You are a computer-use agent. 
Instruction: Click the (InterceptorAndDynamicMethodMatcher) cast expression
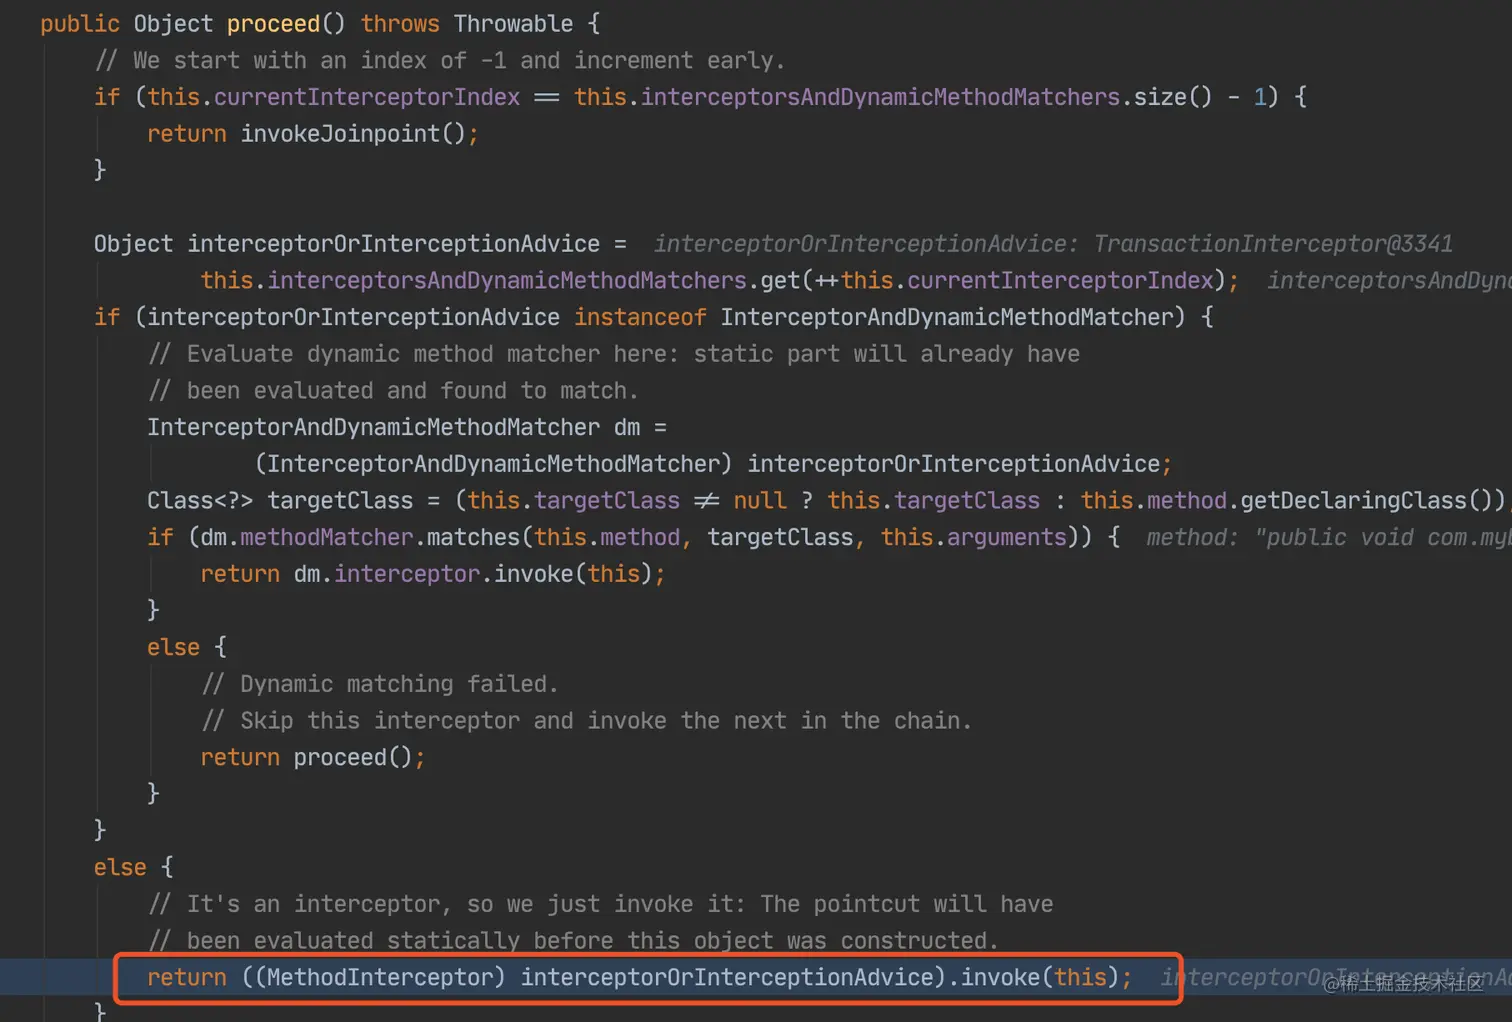tap(494, 464)
